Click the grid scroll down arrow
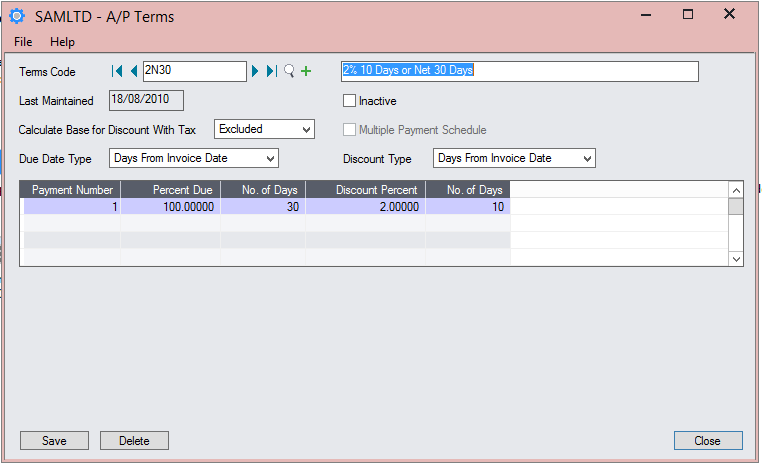Screen dimensions: 762x463 [x=736, y=259]
